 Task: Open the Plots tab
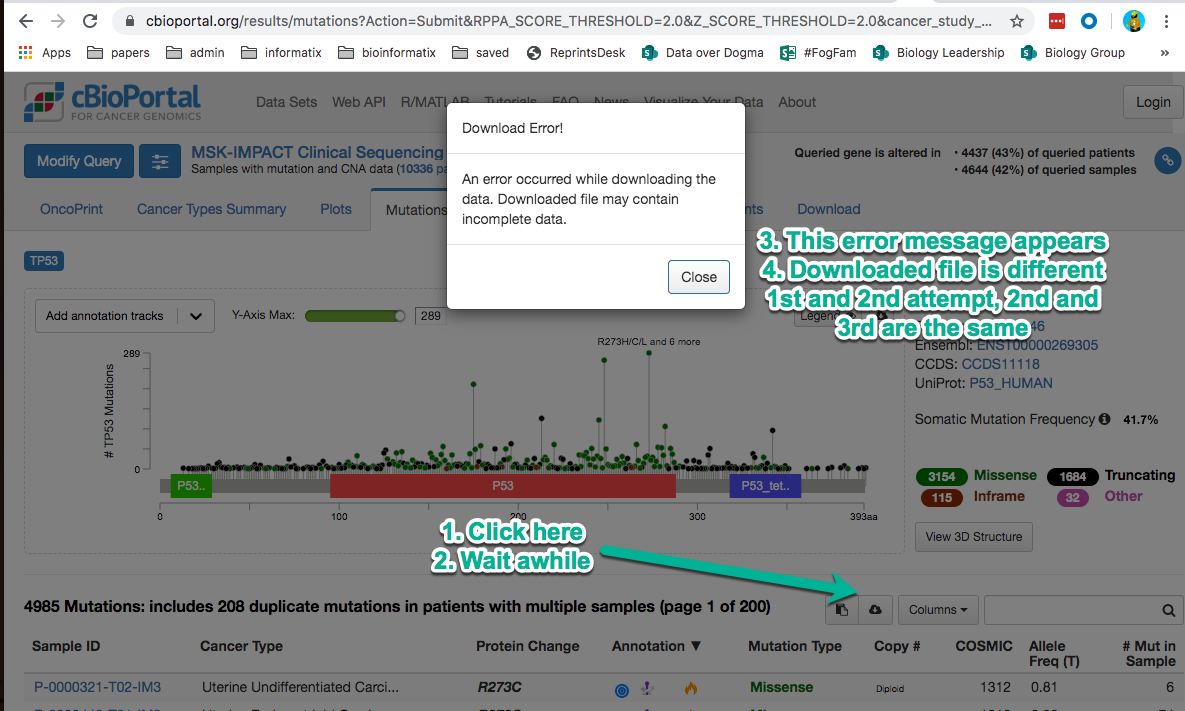[336, 209]
